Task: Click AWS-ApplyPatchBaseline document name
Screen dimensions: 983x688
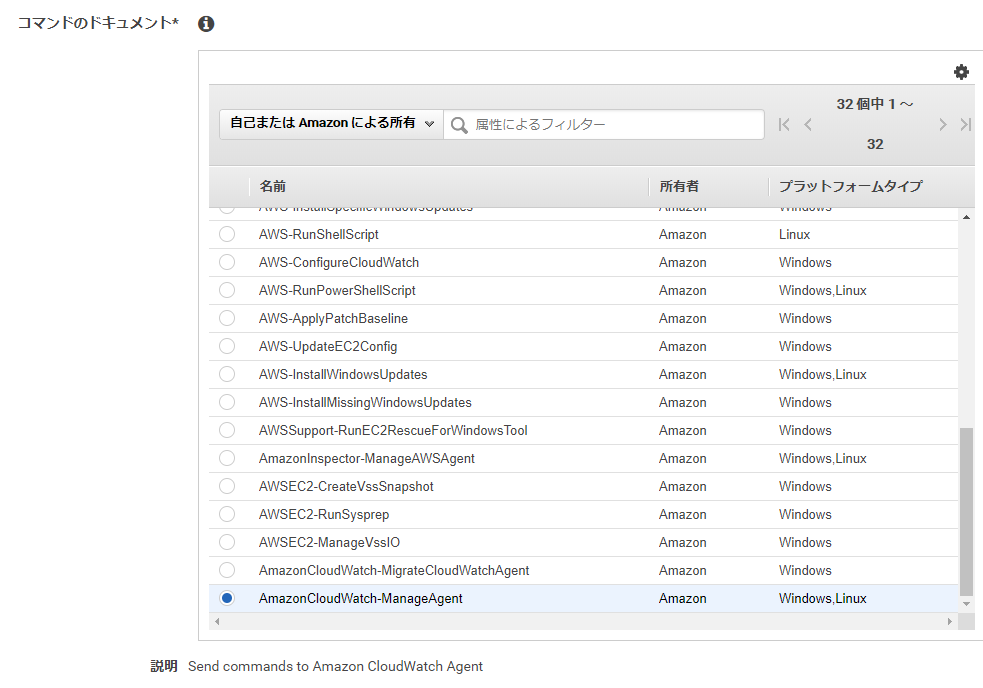Action: (x=333, y=319)
